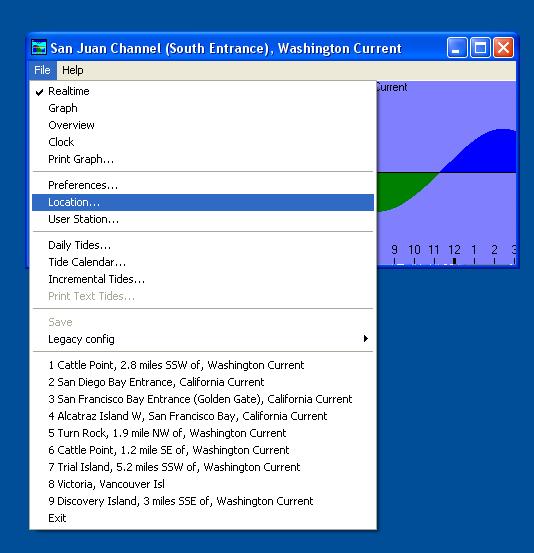
Task: Click the 12 o'clock marker on time axis
Action: point(454,250)
